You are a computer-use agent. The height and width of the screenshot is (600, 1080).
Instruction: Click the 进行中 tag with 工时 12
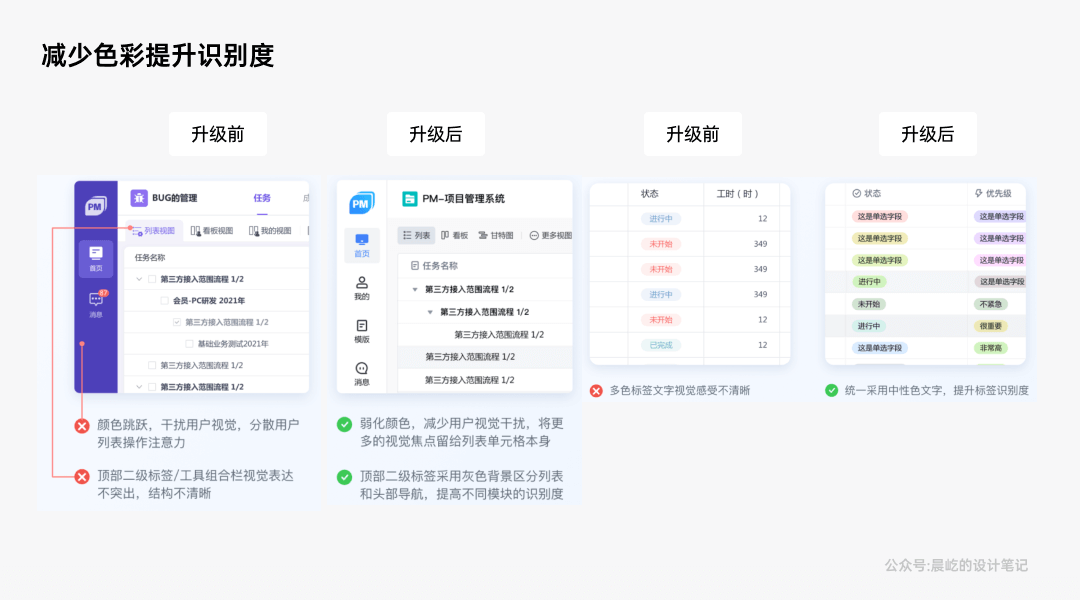[x=661, y=218]
